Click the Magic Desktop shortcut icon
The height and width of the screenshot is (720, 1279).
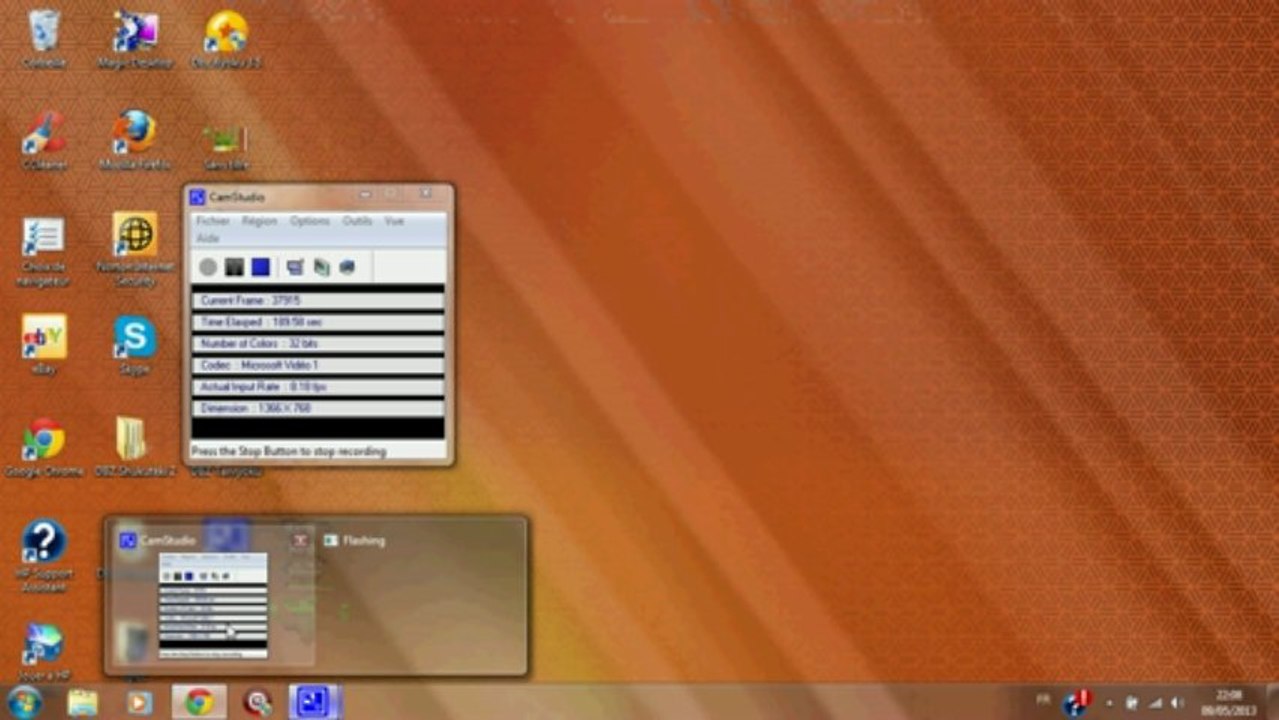(135, 39)
